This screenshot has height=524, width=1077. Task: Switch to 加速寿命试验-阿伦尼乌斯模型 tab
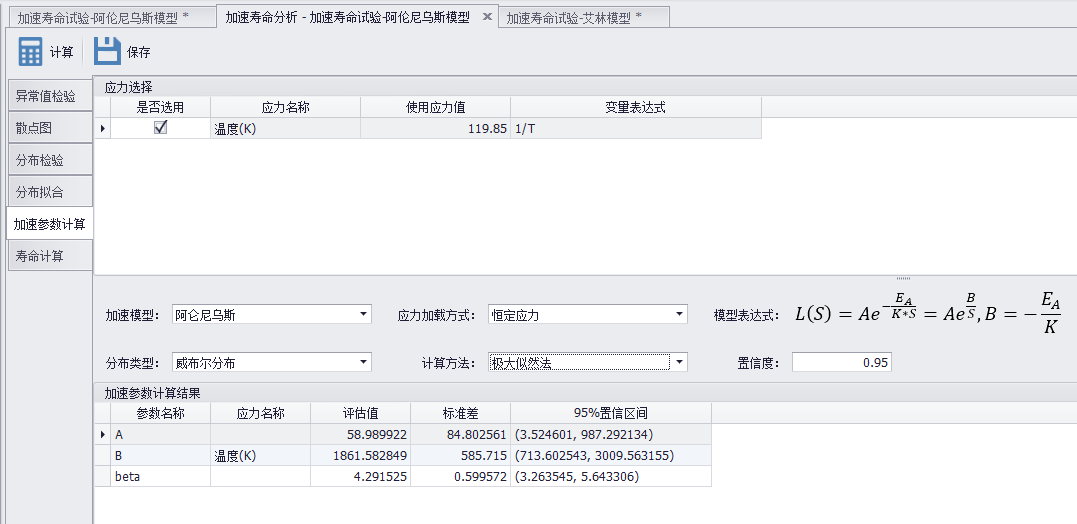click(111, 18)
